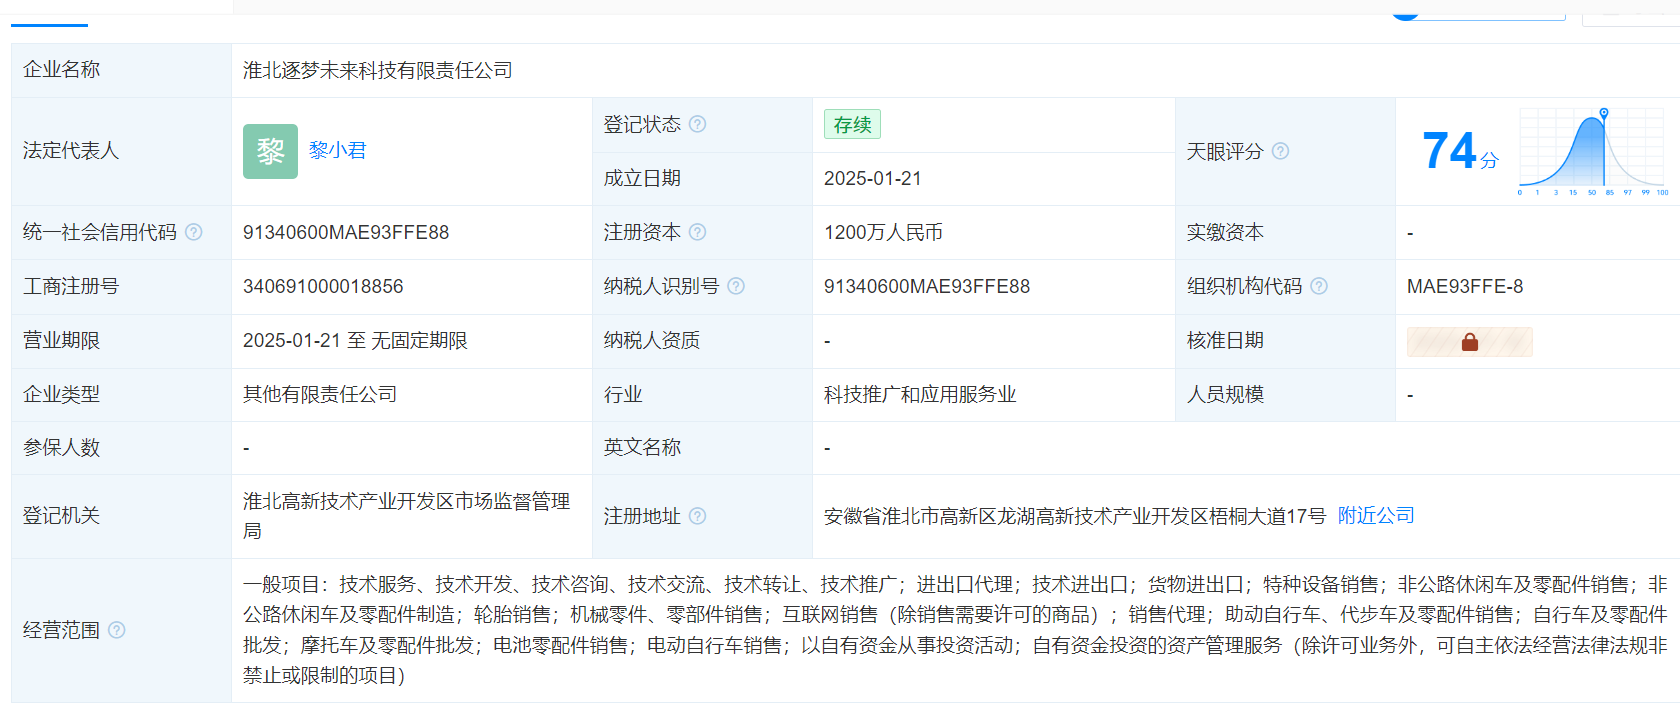Viewport: 1680px width, 710px height.
Task: Click the 经营范围 business scope paragraph
Action: coord(955,630)
